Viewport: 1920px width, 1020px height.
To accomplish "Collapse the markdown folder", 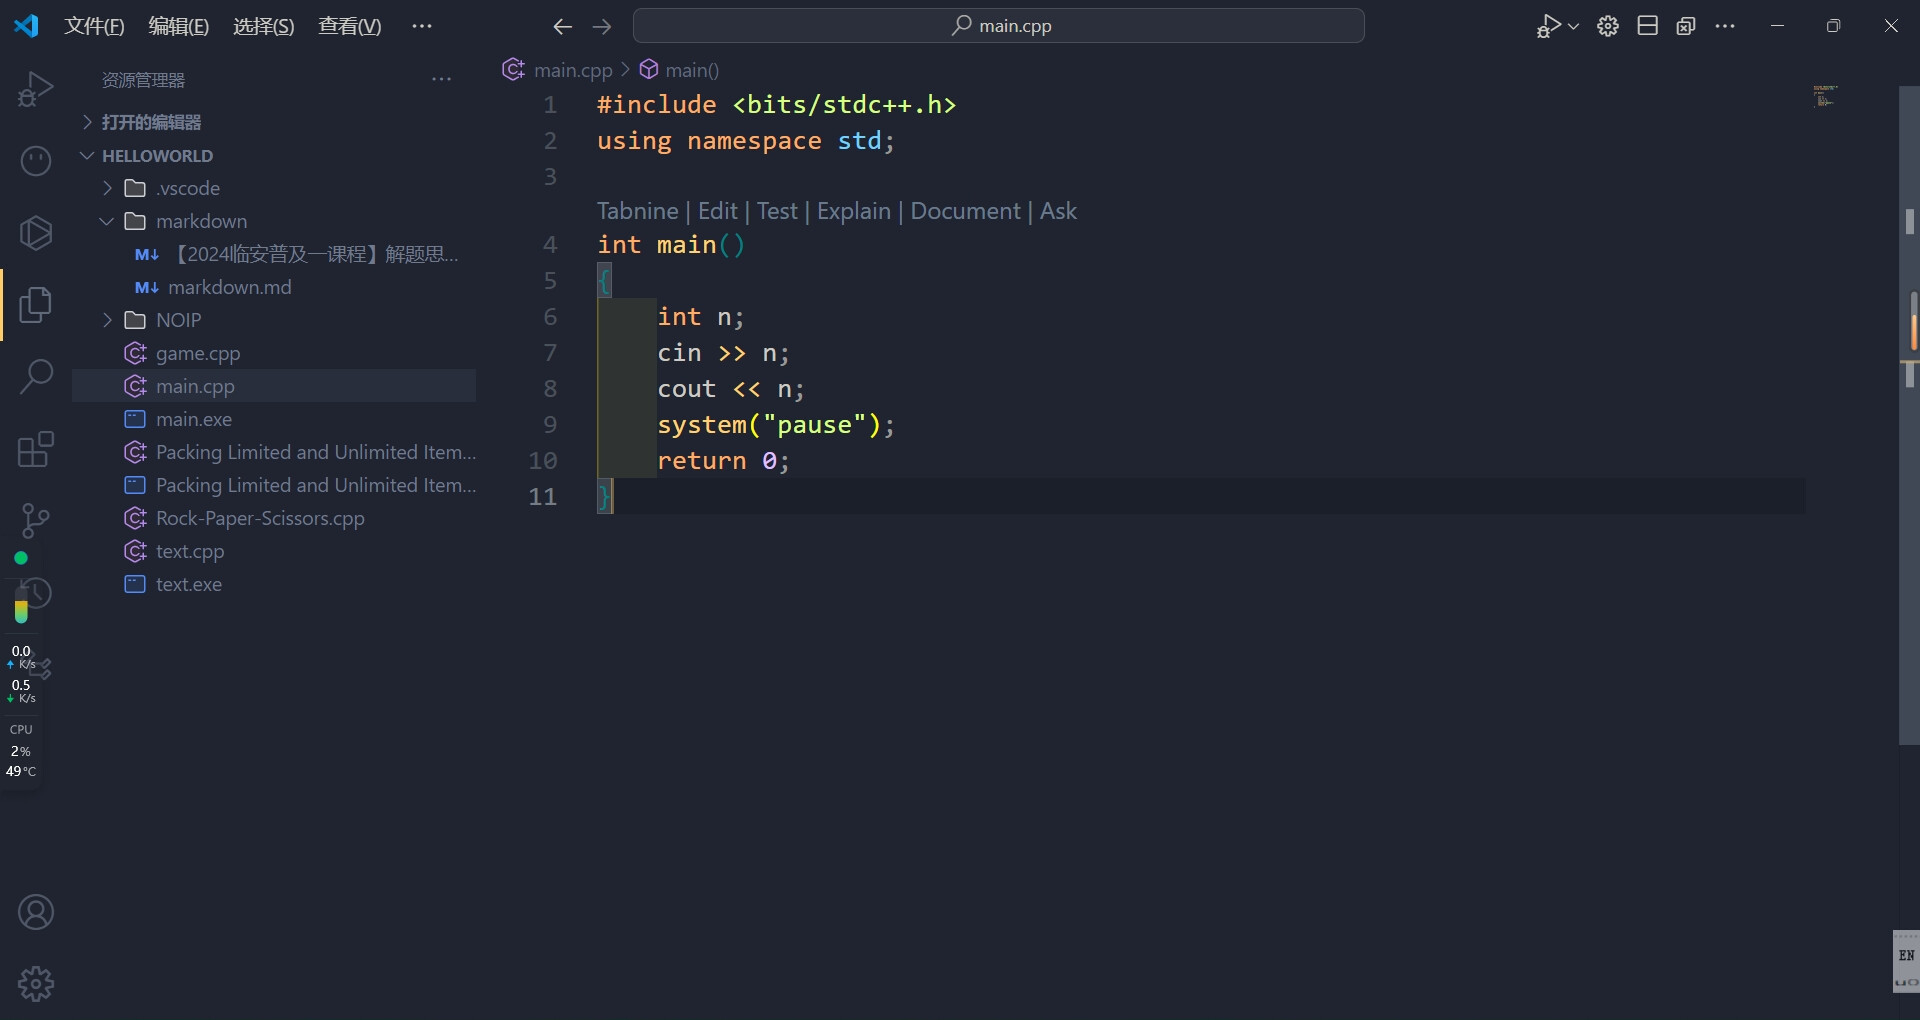I will point(200,221).
